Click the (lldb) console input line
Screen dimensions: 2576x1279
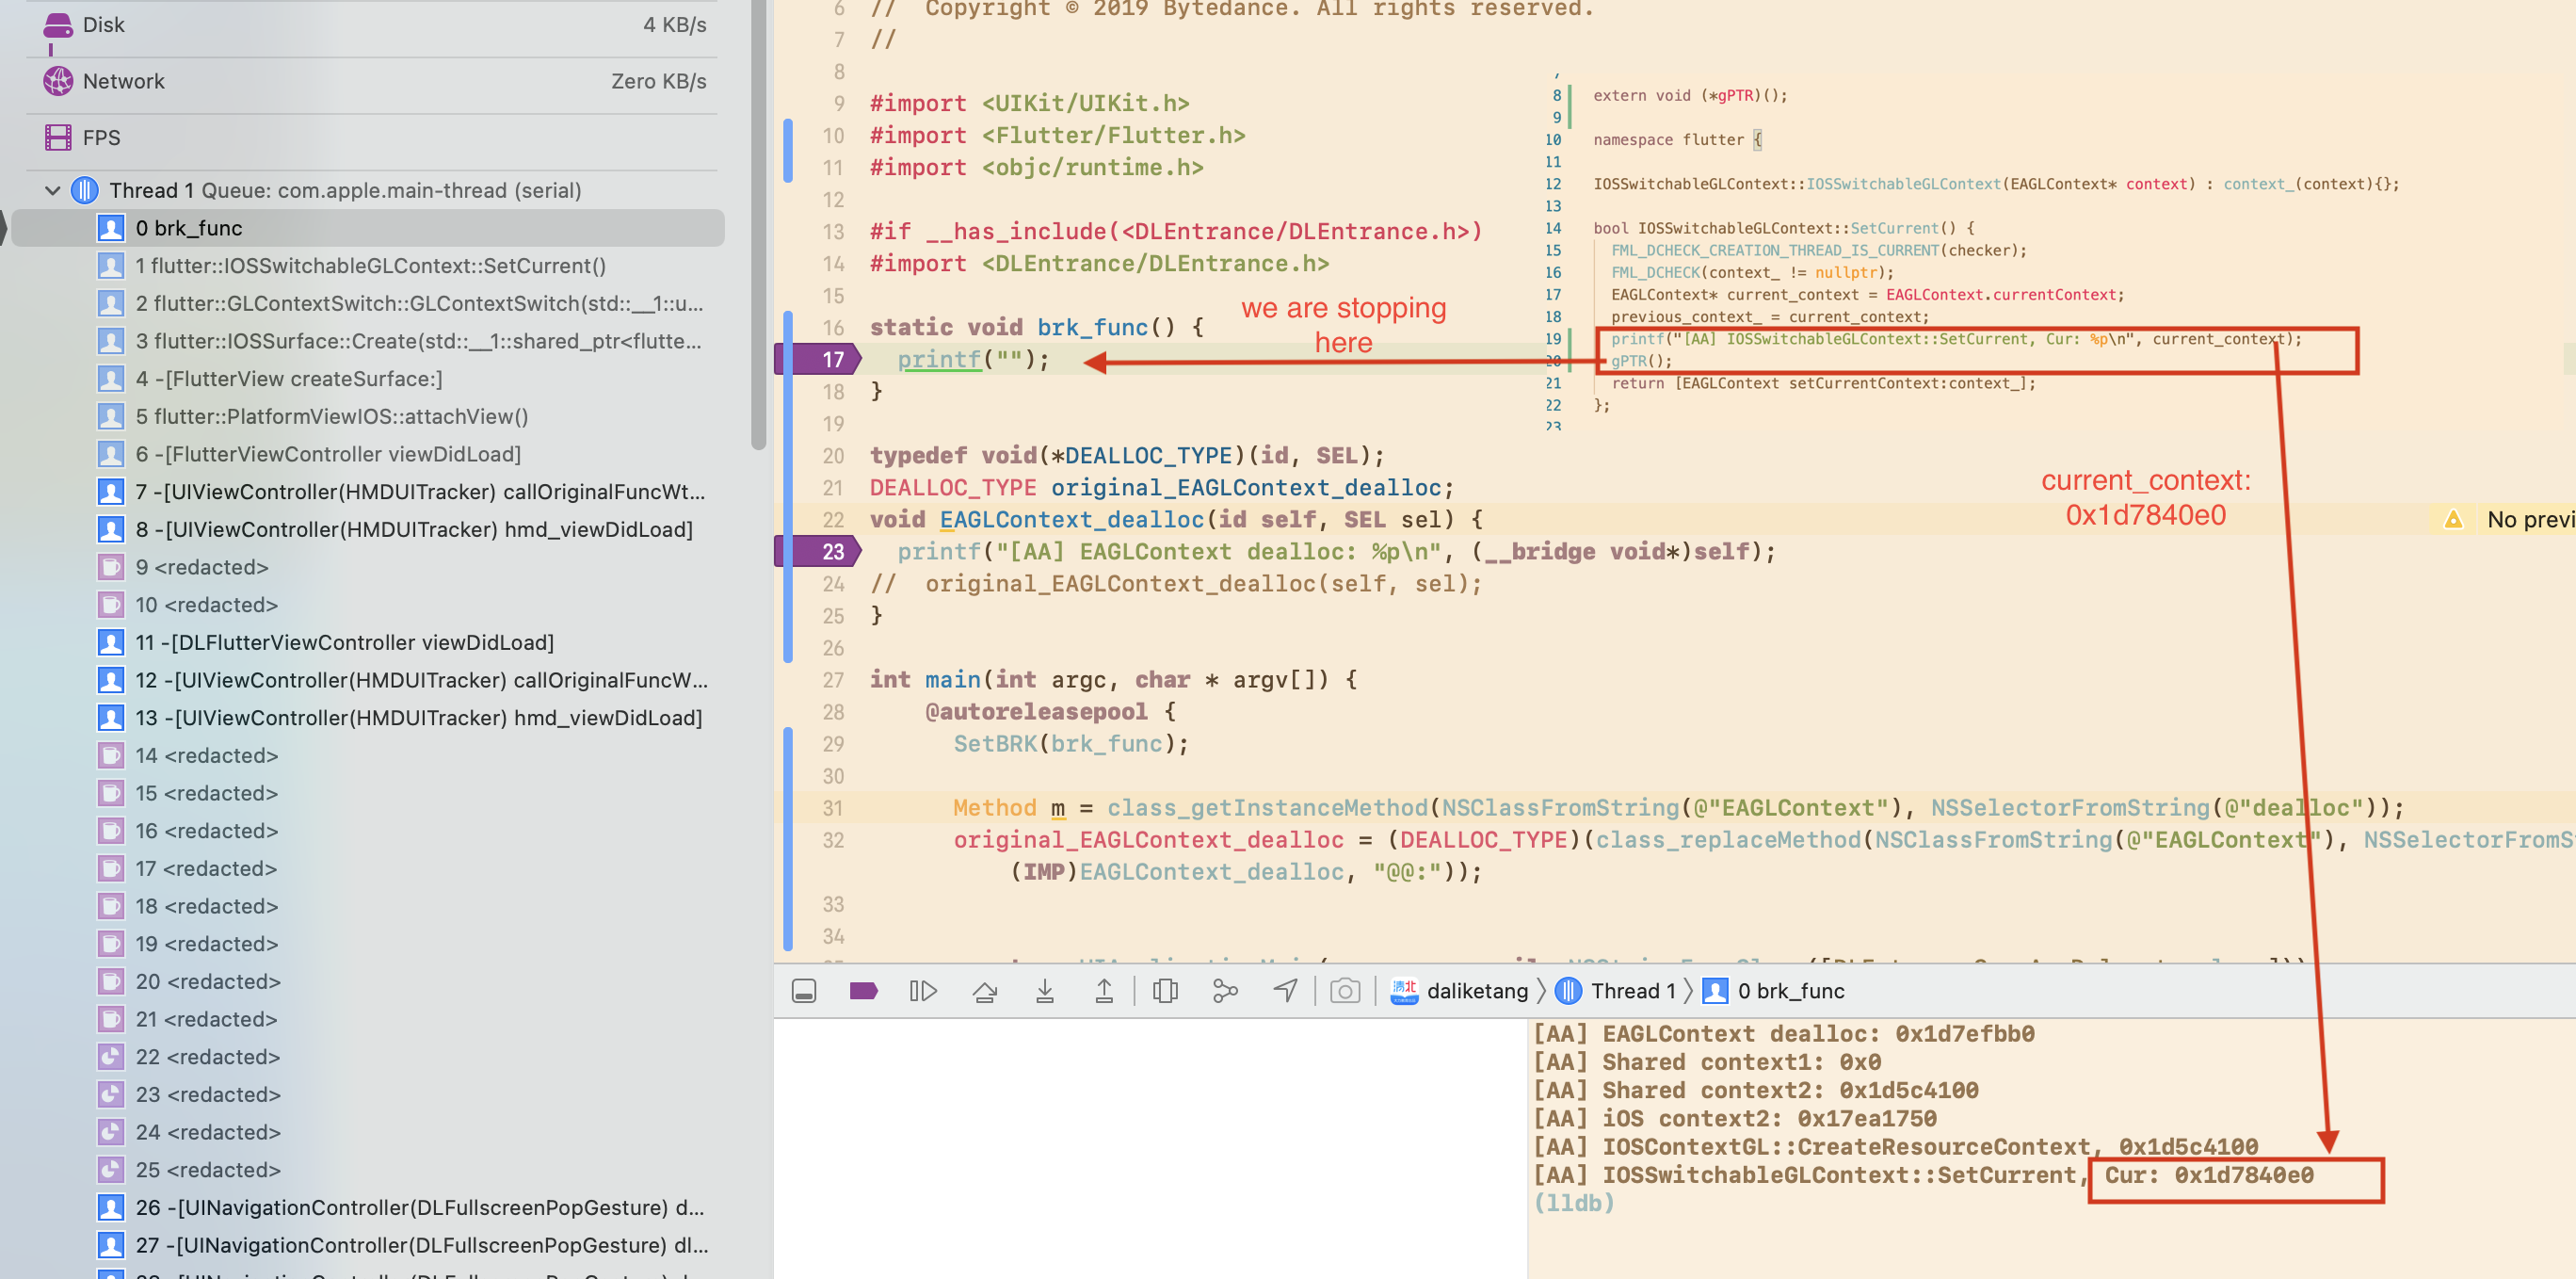click(1700, 1203)
